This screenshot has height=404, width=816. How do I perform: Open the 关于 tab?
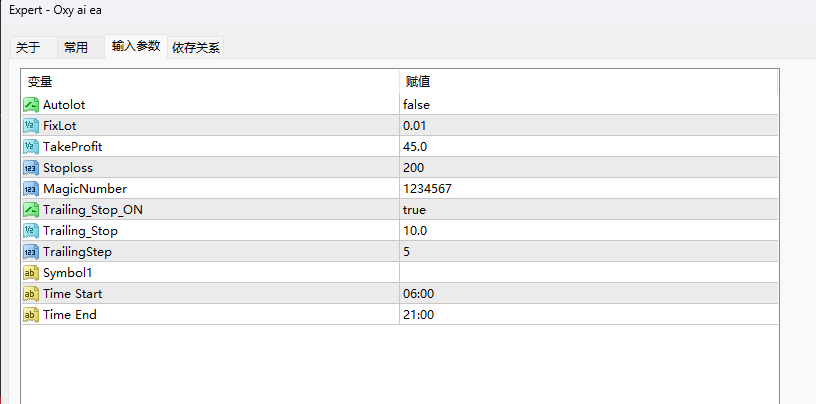click(28, 47)
